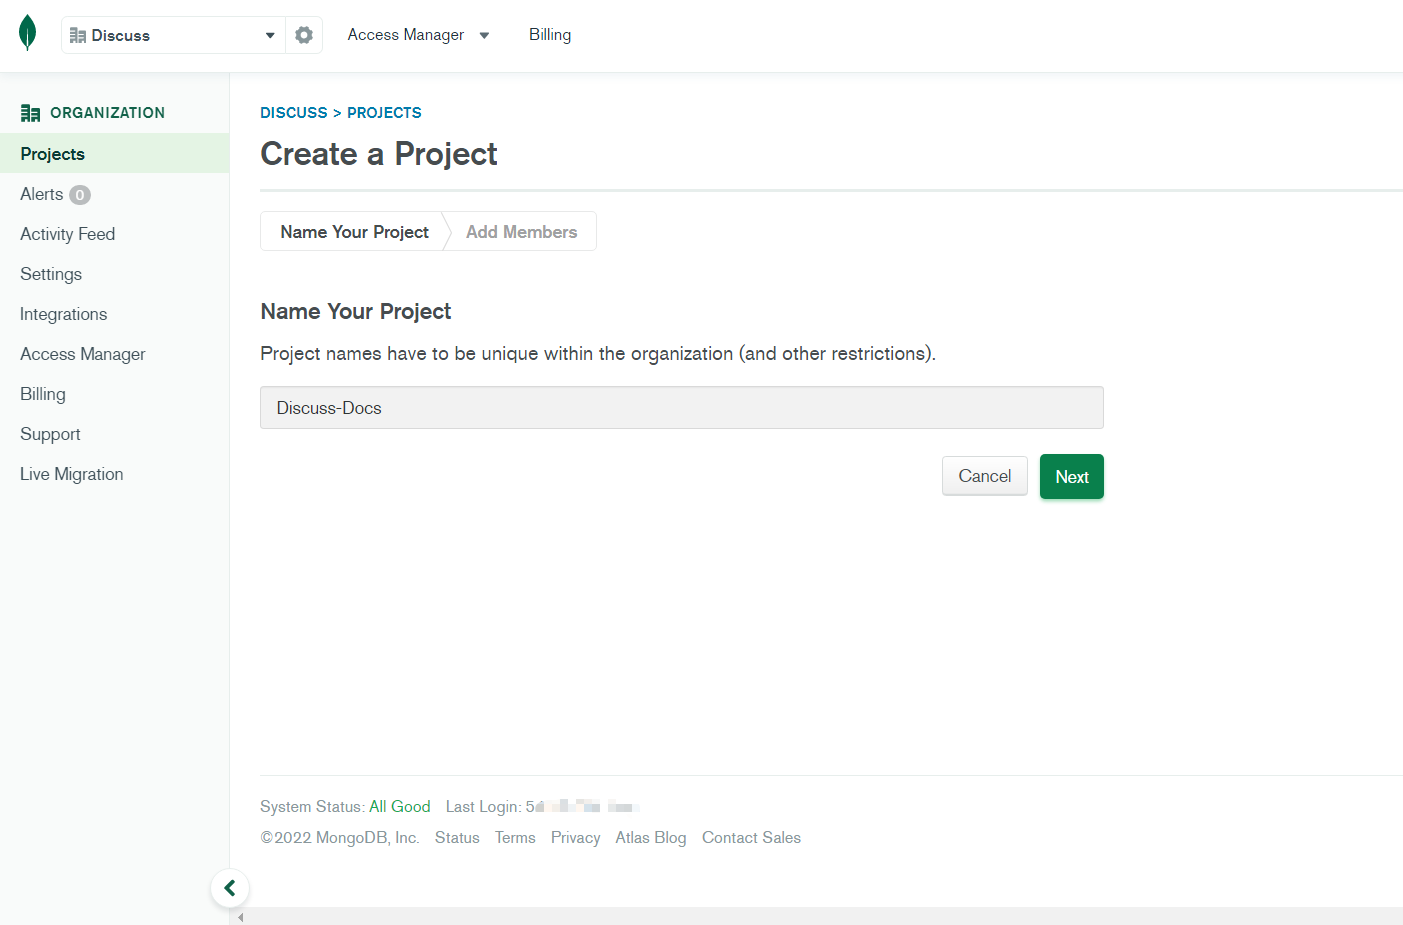Viewport: 1403px width, 925px height.
Task: Click the project name input field
Action: coord(681,407)
